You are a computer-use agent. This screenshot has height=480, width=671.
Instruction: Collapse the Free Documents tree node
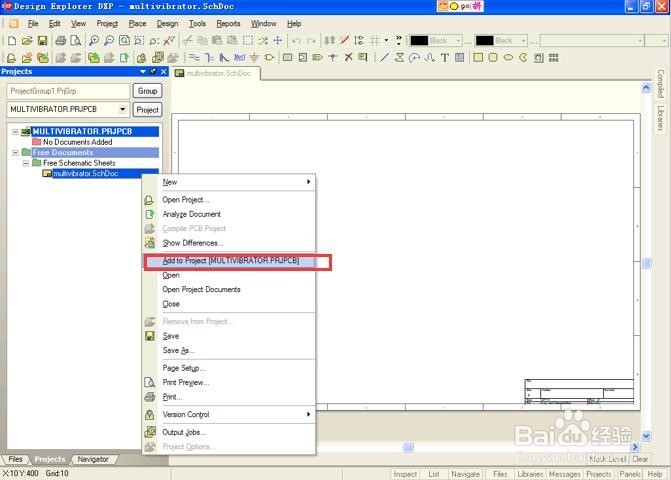pos(15,152)
